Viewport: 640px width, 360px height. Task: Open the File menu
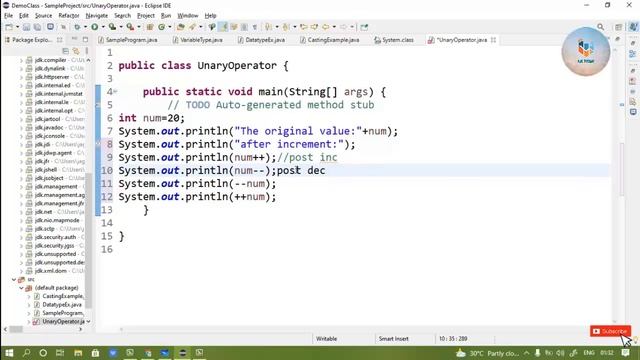[8, 16]
